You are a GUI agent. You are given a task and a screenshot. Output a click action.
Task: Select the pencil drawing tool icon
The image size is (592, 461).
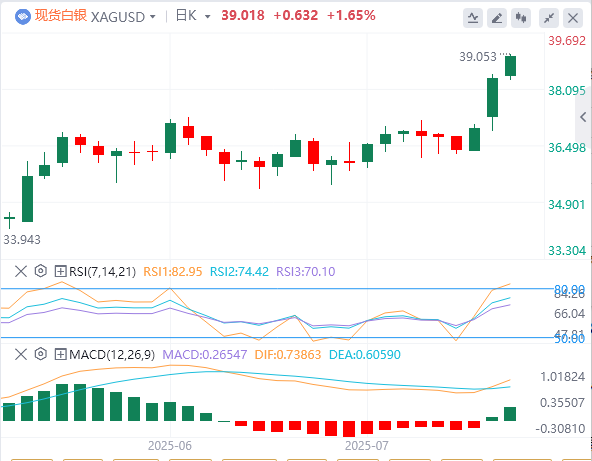tap(497, 18)
